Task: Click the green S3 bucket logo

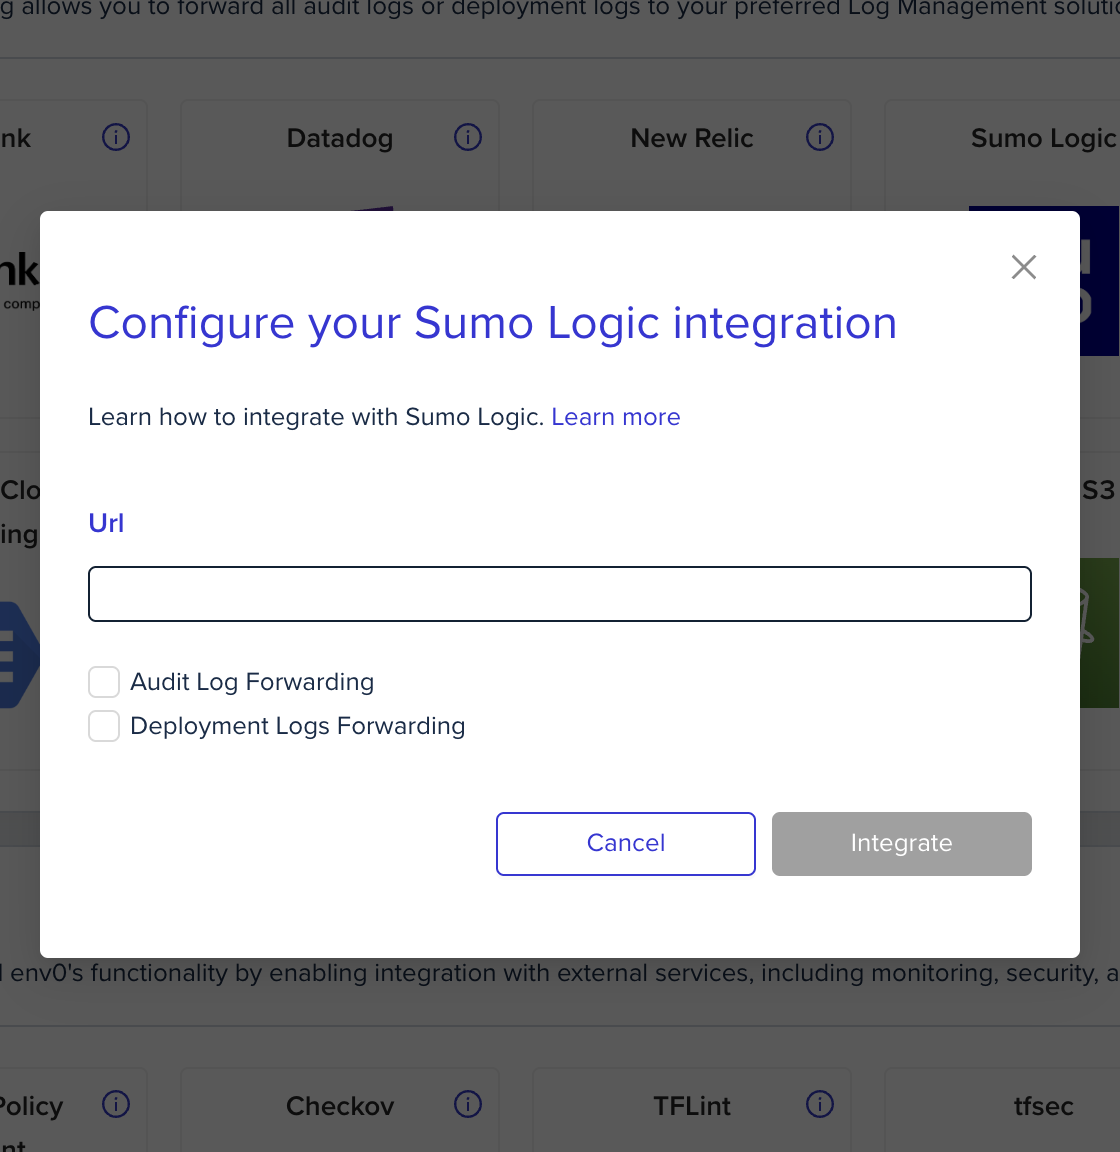Action: pos(1099,633)
